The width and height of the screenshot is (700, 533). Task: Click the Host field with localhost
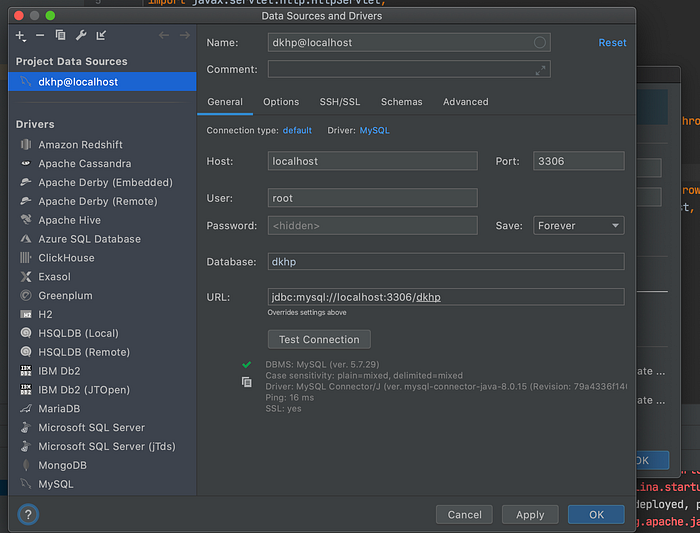(x=373, y=161)
